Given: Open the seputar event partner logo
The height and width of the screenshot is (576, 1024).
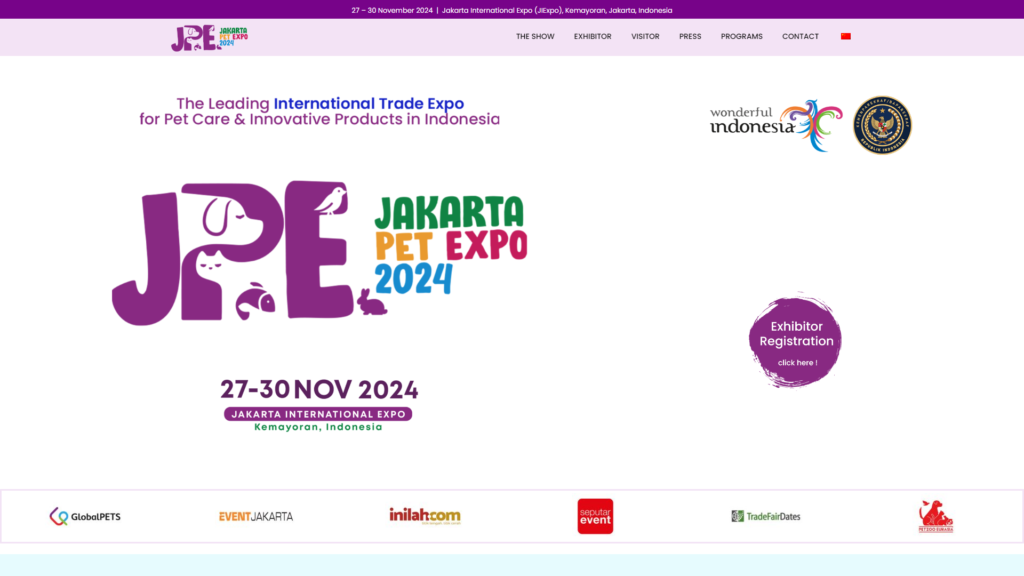Looking at the screenshot, I should (595, 516).
